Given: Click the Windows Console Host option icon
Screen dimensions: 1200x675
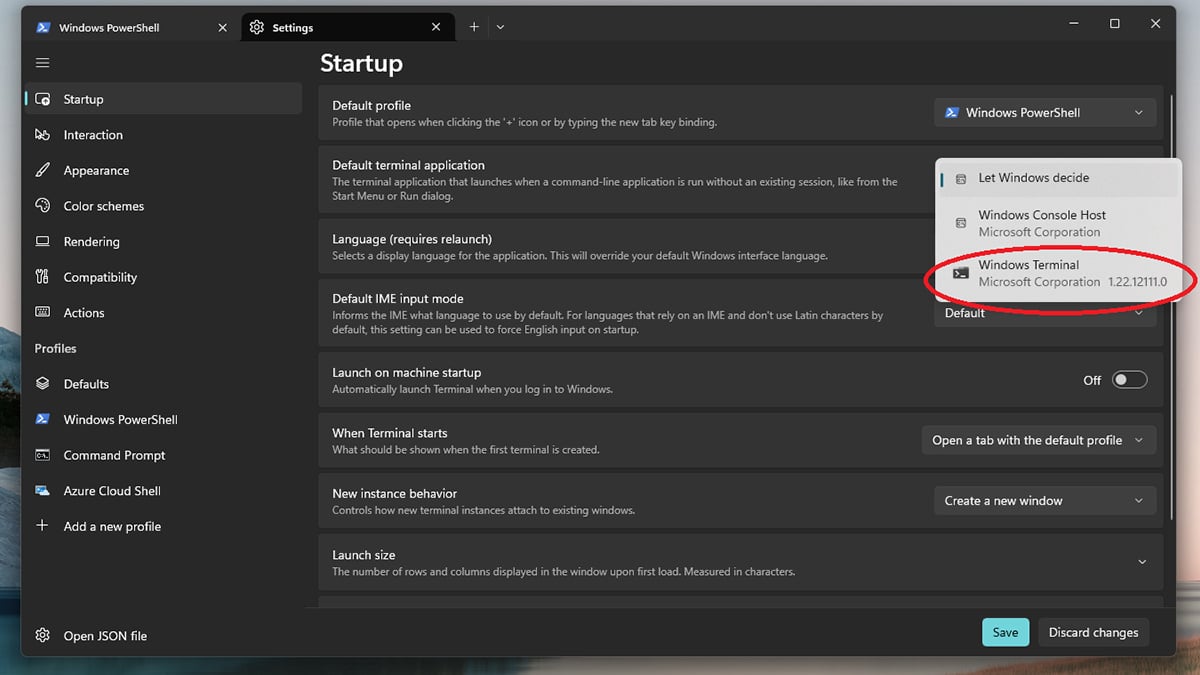Looking at the screenshot, I should tap(961, 223).
